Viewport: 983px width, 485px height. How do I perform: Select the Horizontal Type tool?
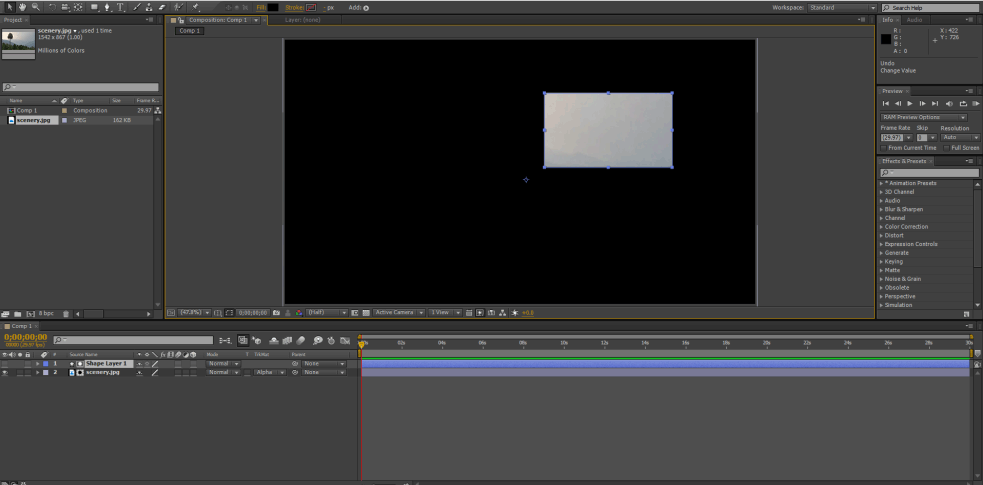coord(120,8)
